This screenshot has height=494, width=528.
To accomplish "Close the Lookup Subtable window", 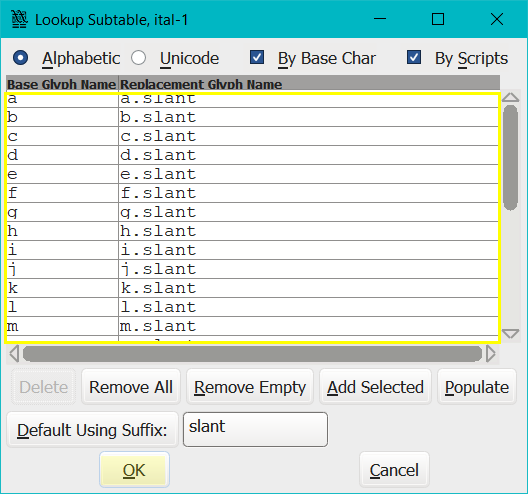I will (497, 19).
